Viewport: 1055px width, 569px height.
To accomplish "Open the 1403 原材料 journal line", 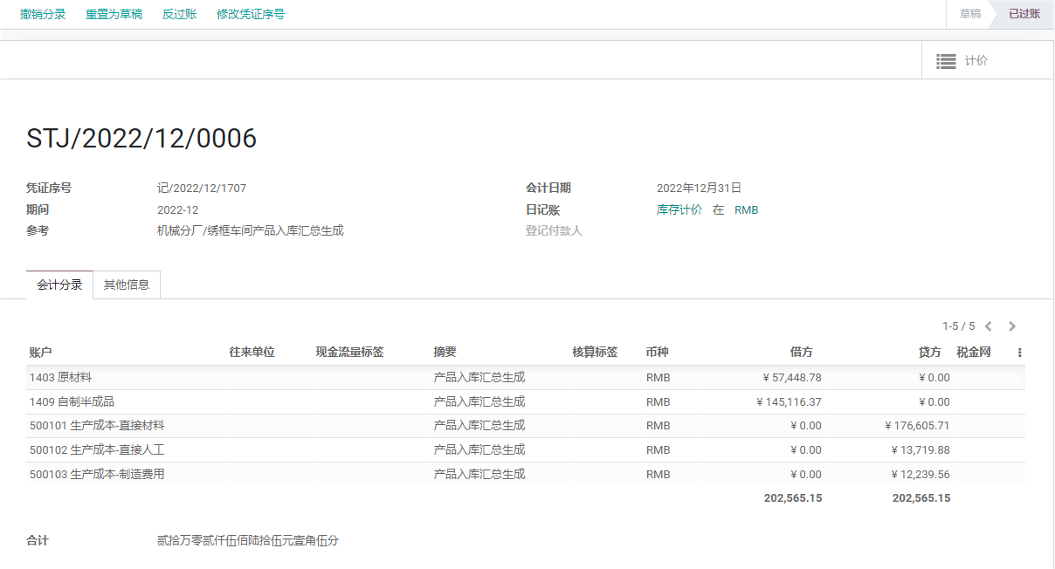I will click(61, 377).
